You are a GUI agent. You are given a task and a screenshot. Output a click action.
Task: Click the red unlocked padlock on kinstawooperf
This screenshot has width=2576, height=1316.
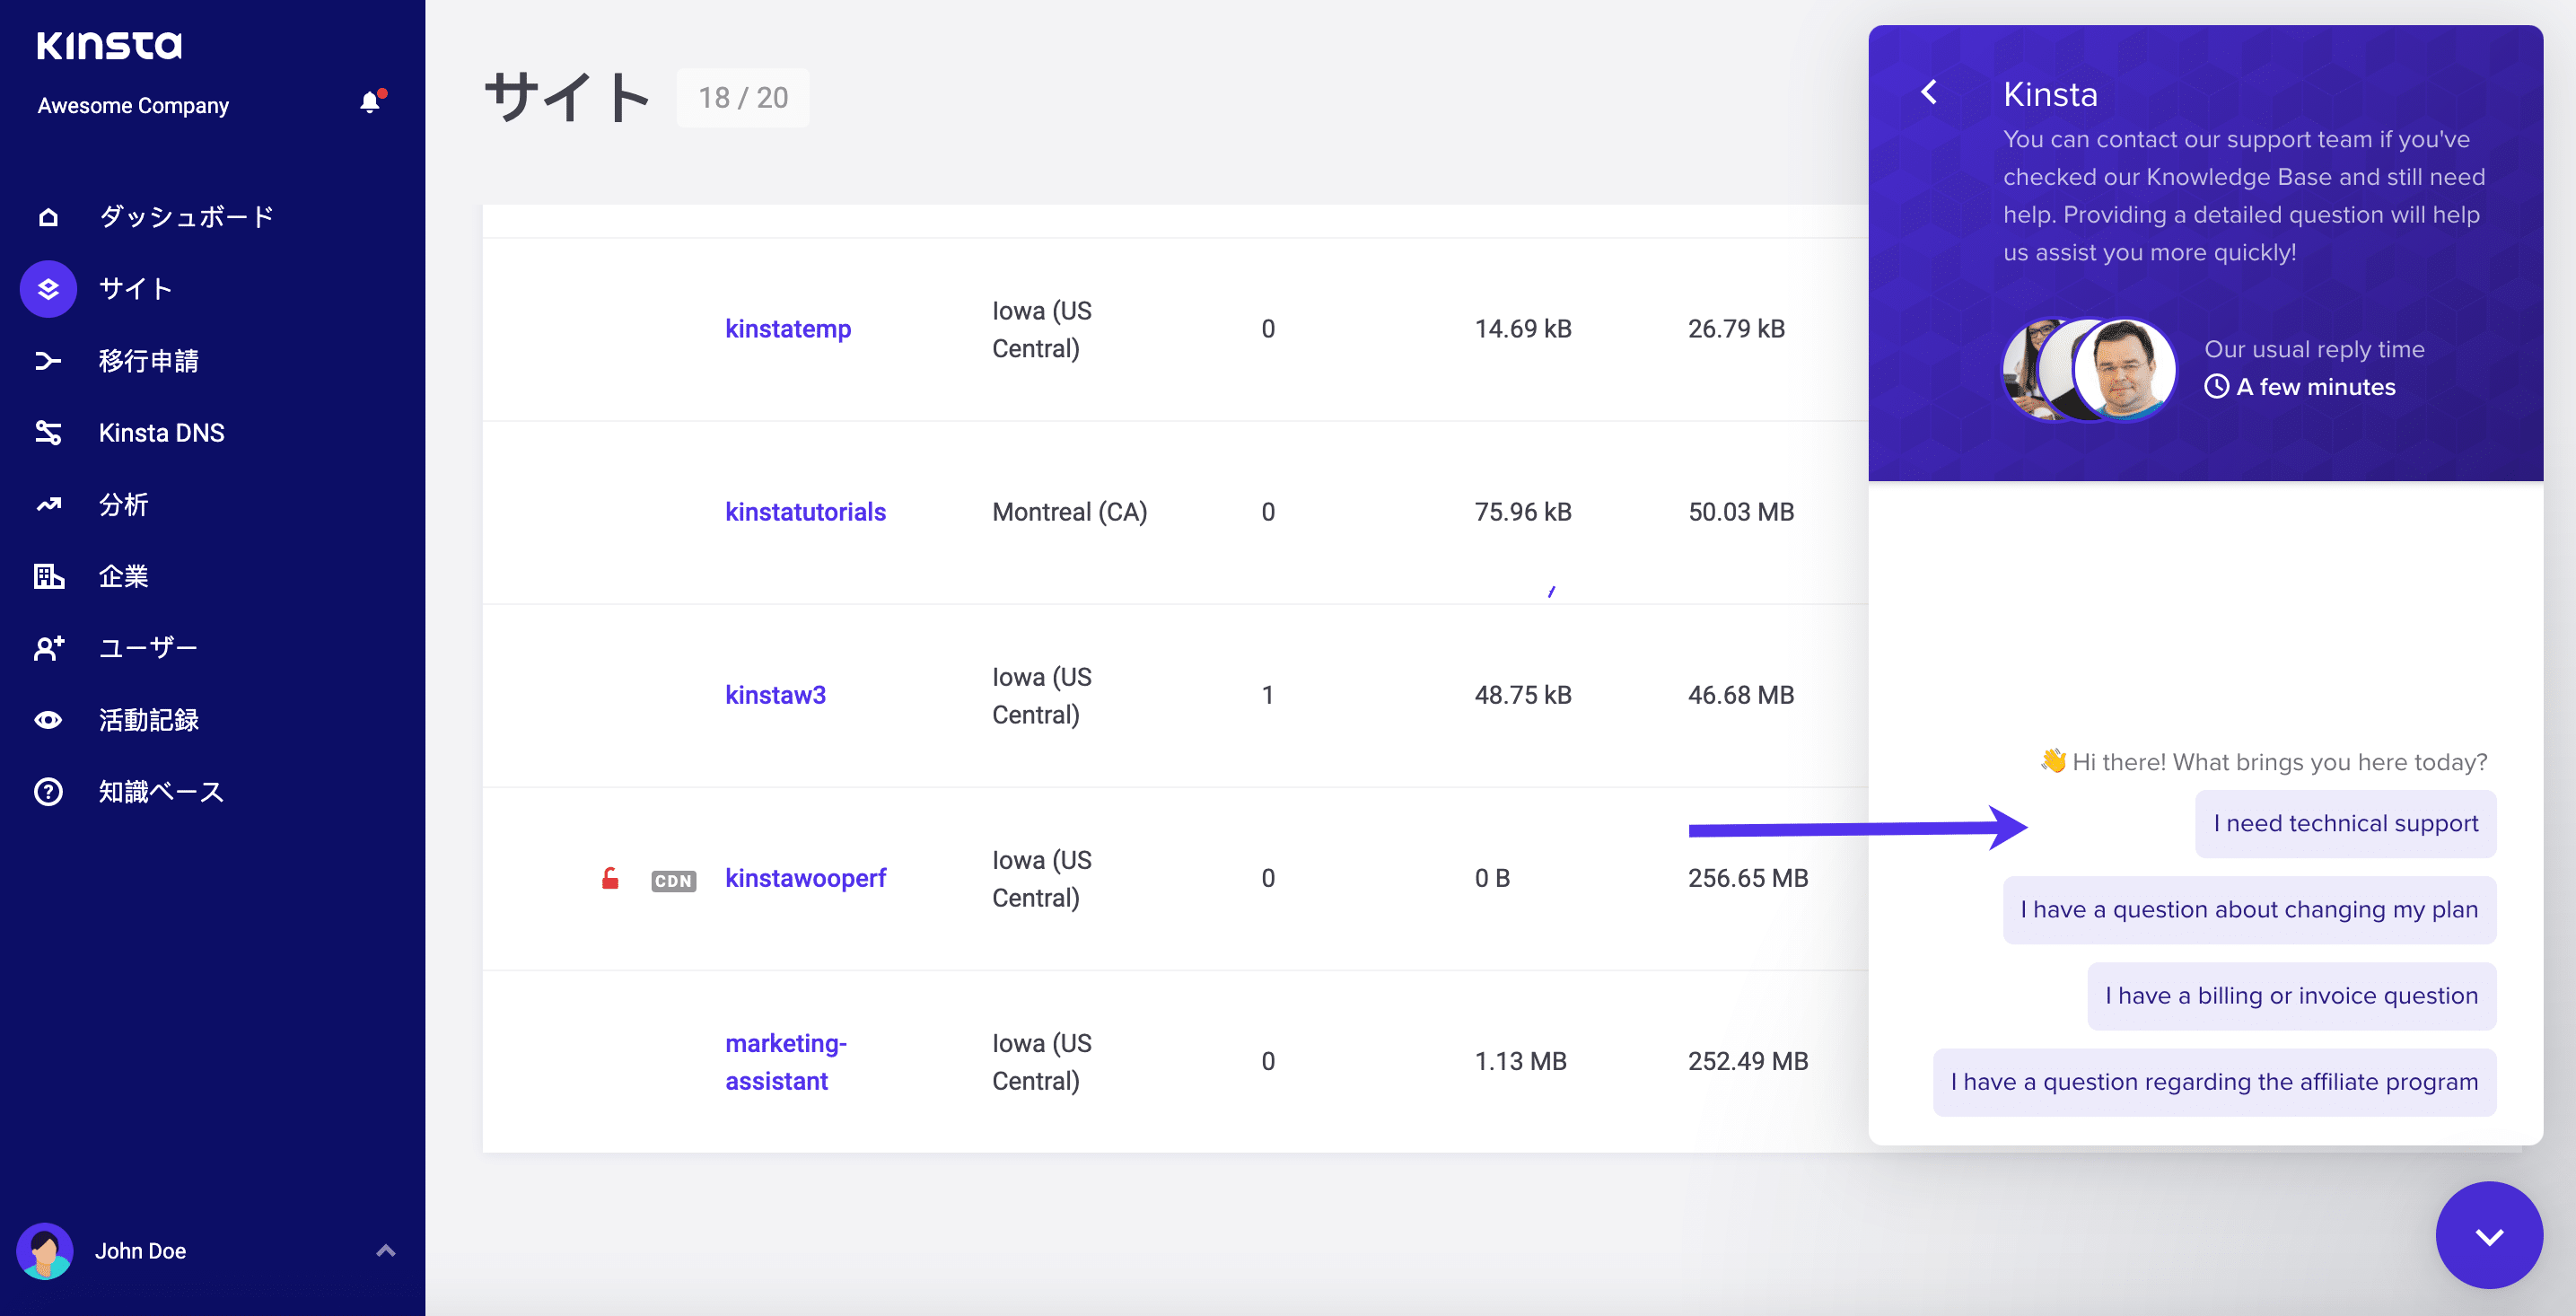610,878
